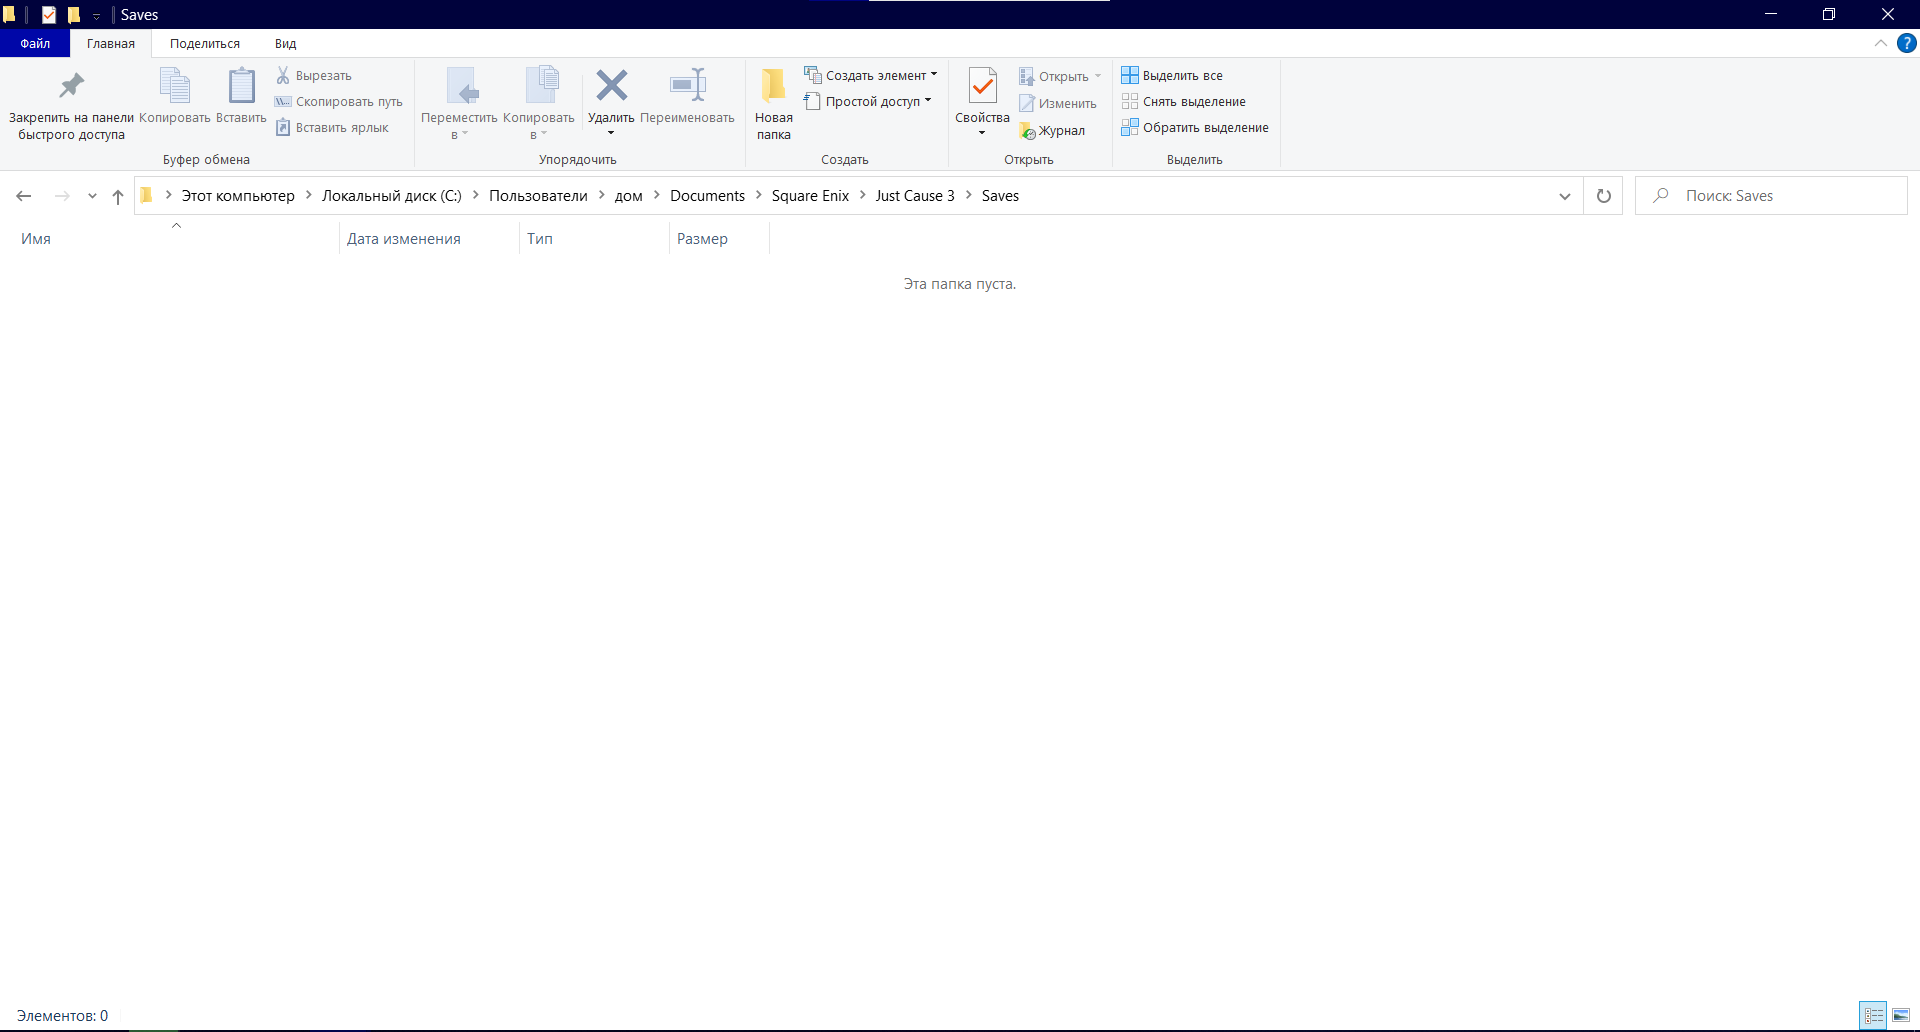This screenshot has height=1032, width=1920.
Task: Switch to details view layout icon
Action: [x=1873, y=1016]
